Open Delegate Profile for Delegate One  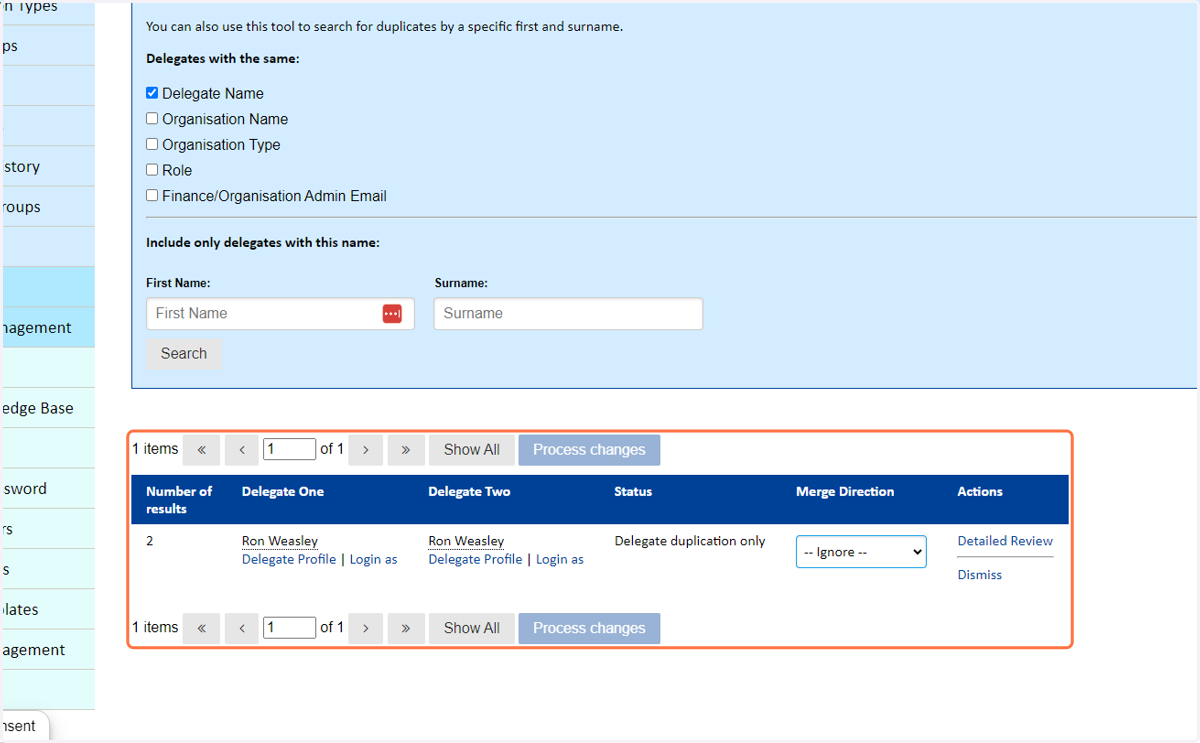(x=289, y=559)
